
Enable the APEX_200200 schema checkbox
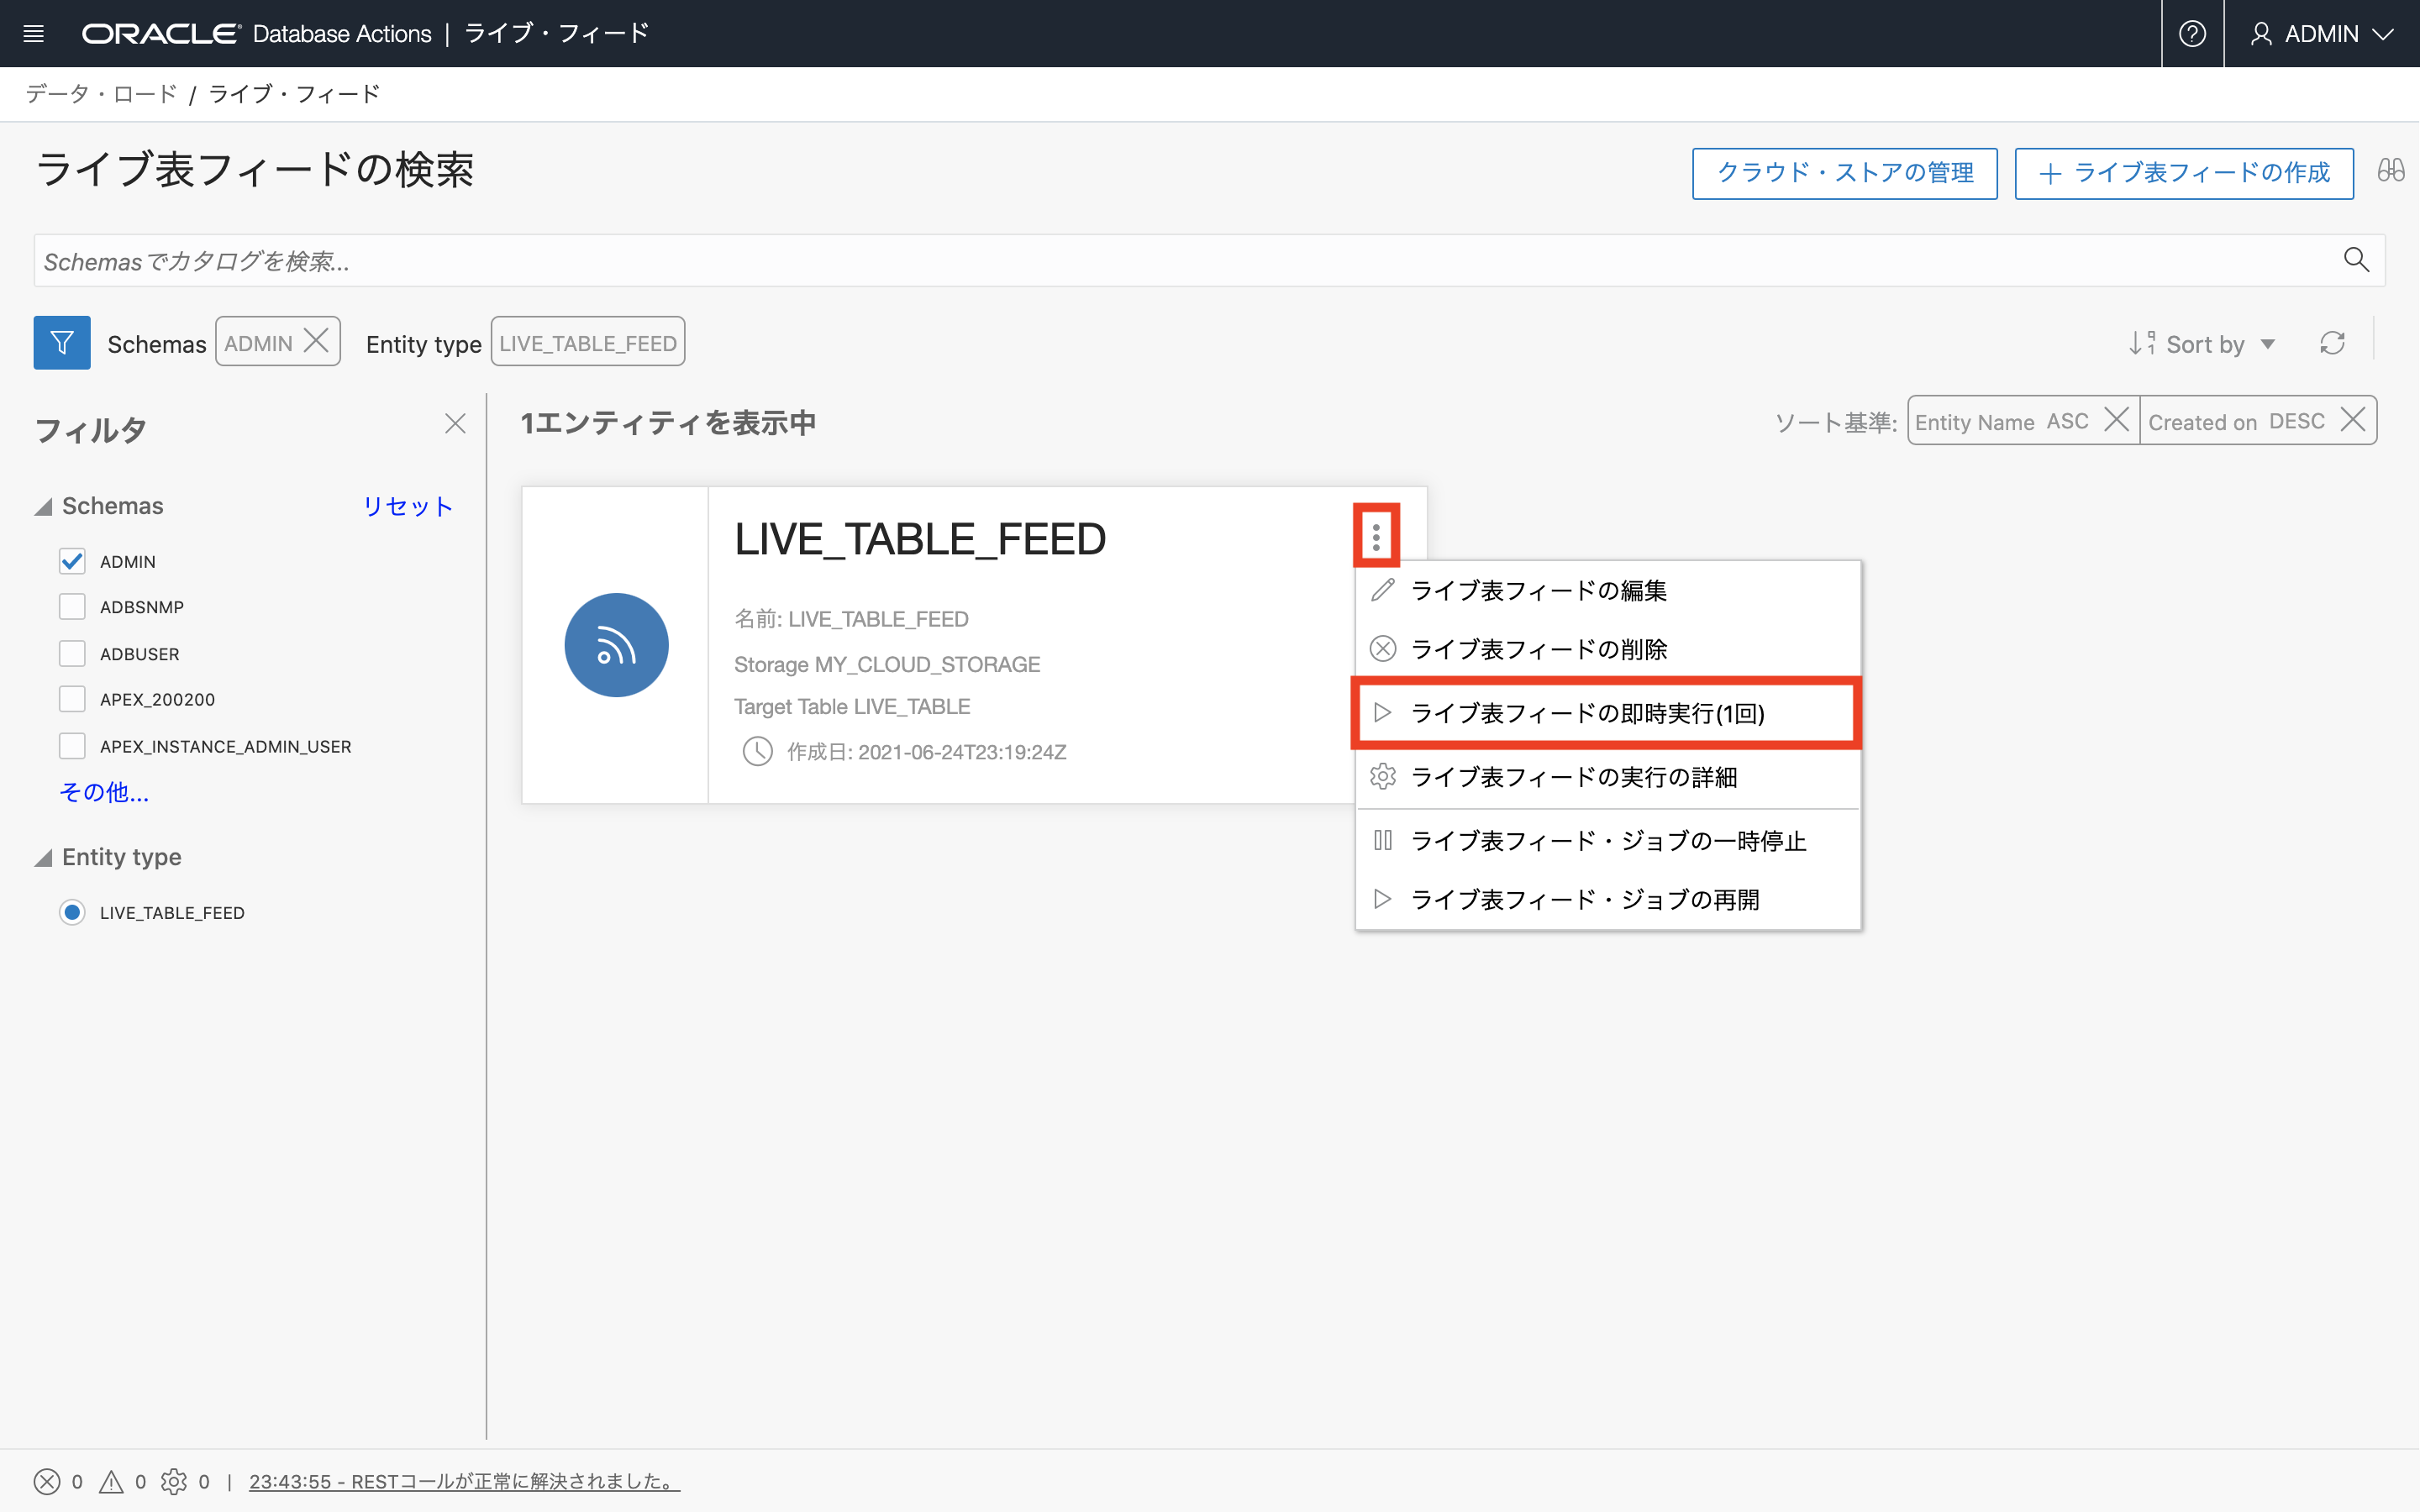coord(72,699)
